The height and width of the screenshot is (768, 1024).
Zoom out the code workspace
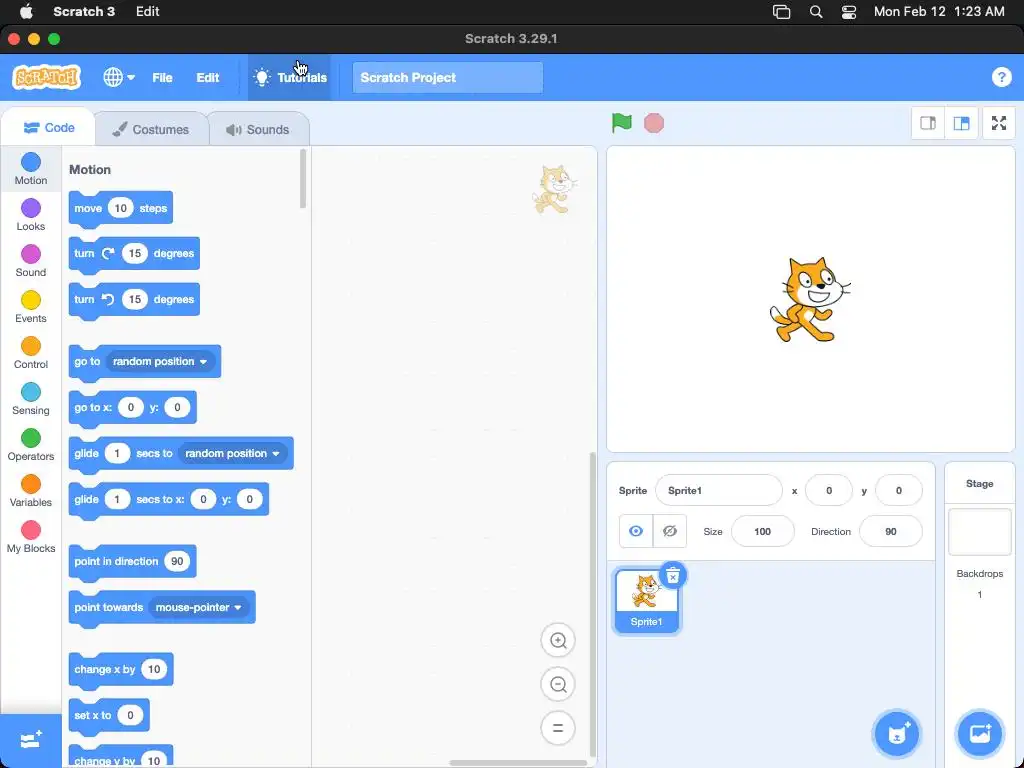point(558,684)
